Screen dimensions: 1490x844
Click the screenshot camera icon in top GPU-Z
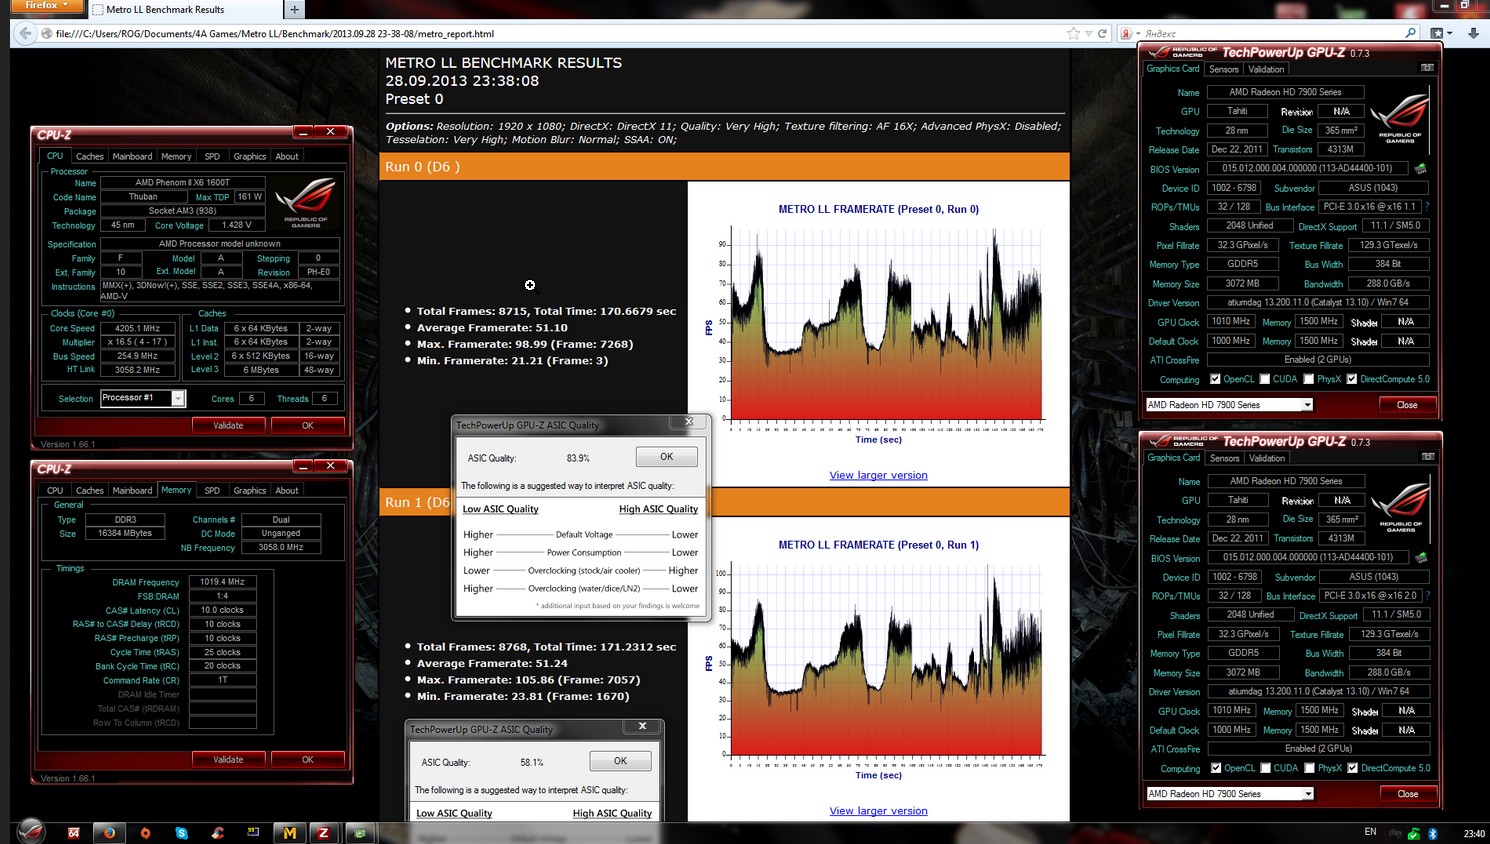point(1427,68)
